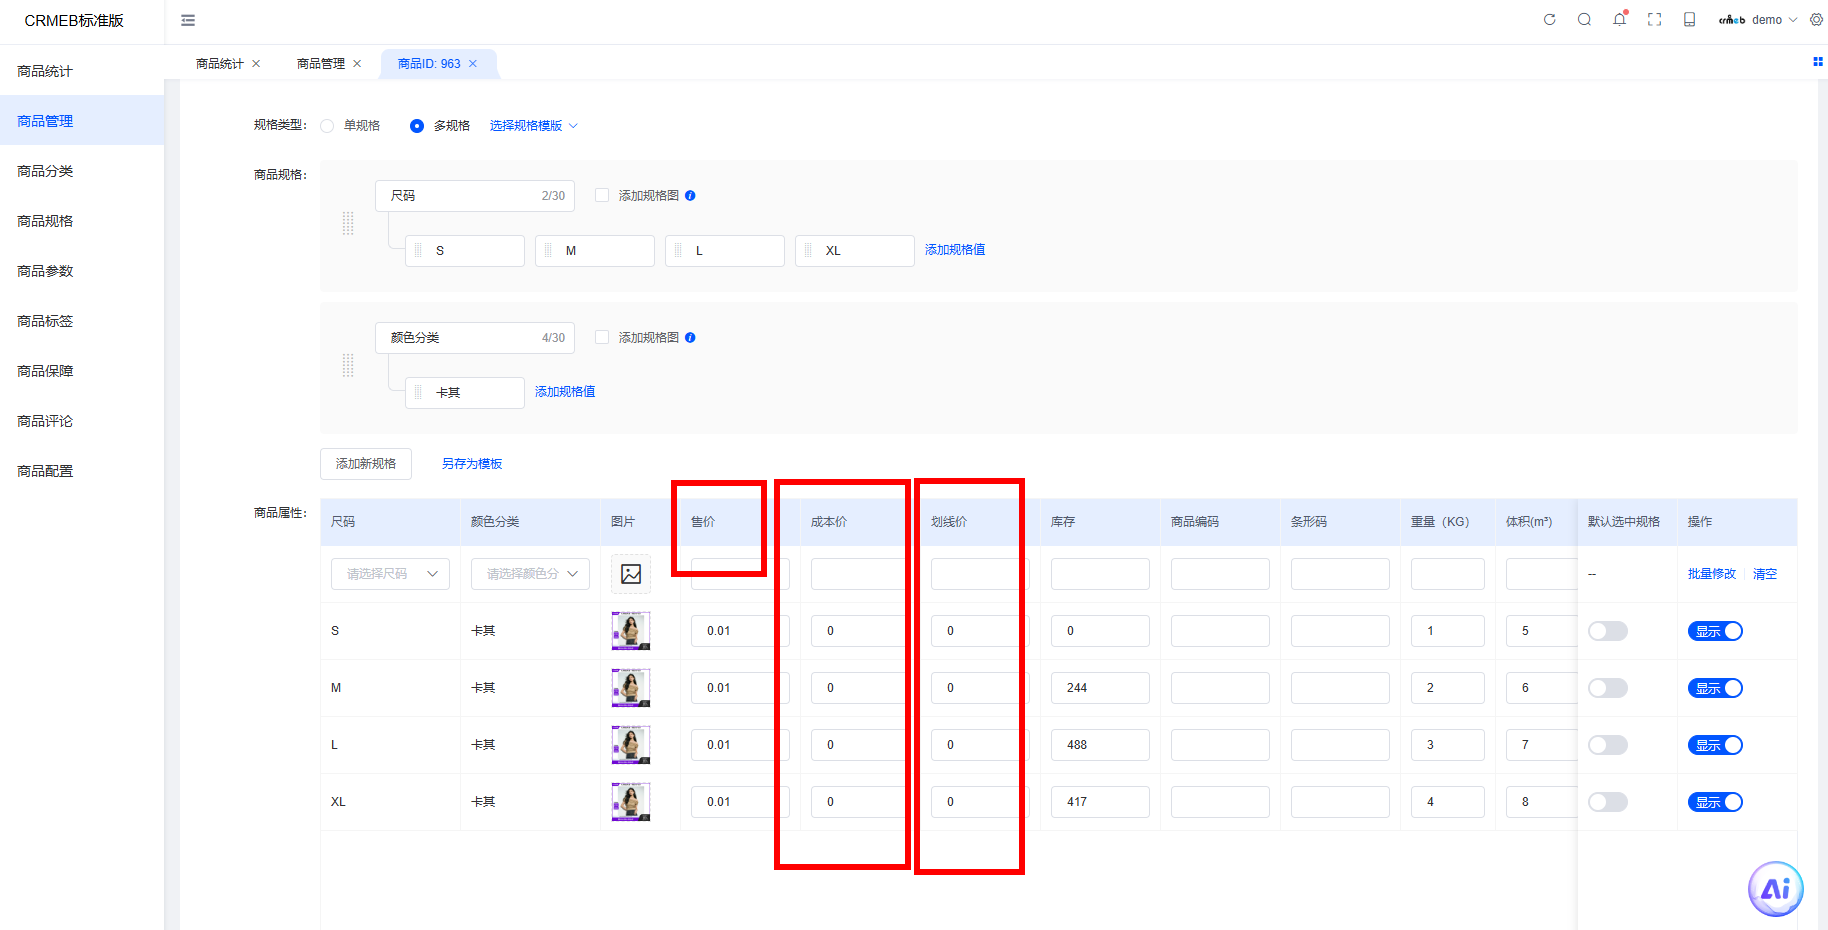Click the refresh icon in top bar

click(1549, 19)
